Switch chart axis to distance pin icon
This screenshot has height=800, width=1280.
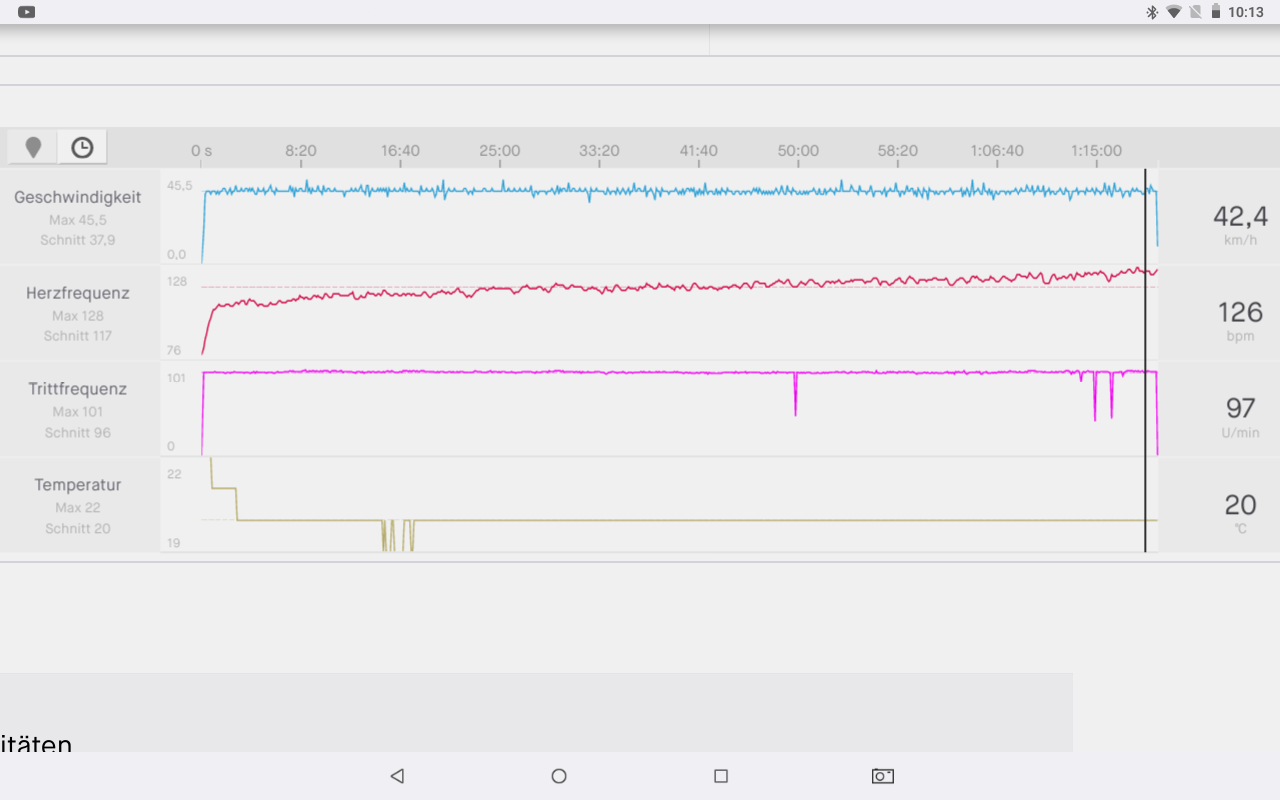click(33, 148)
